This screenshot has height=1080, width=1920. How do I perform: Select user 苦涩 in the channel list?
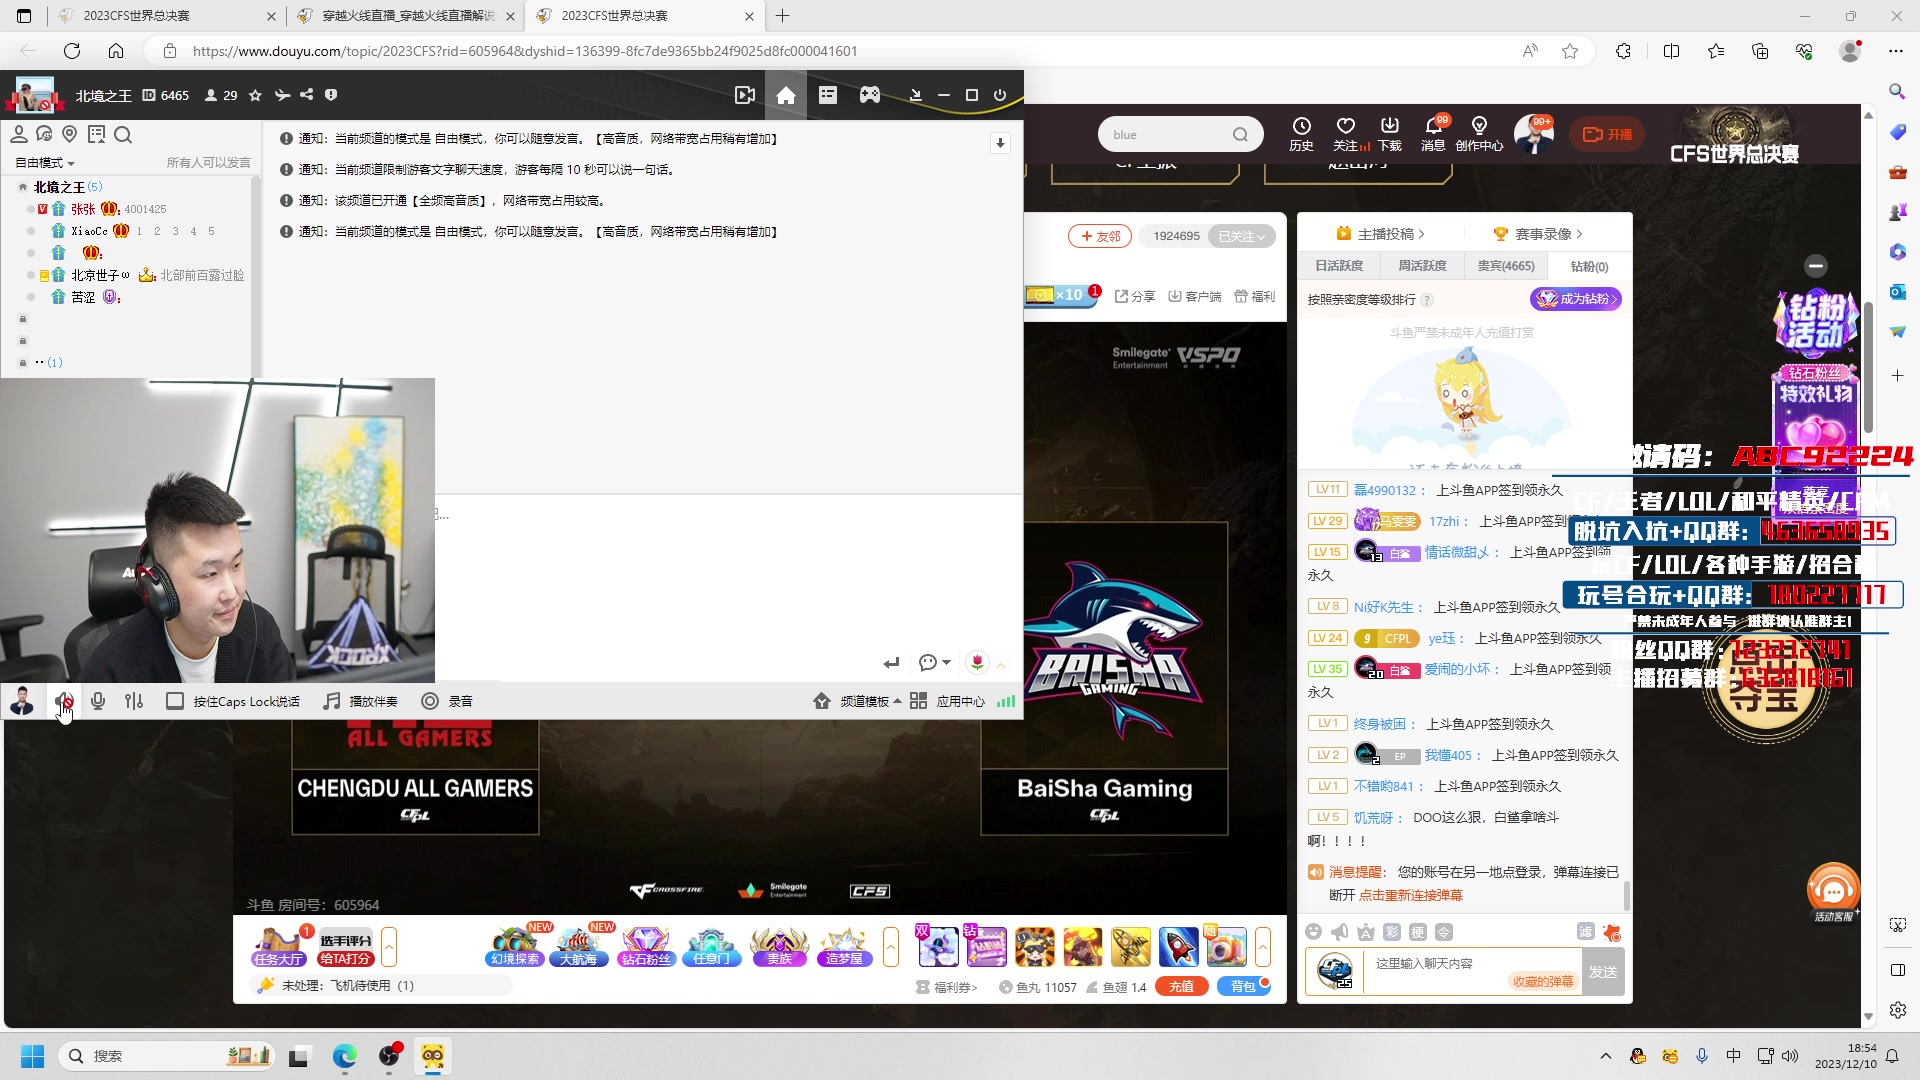[83, 297]
